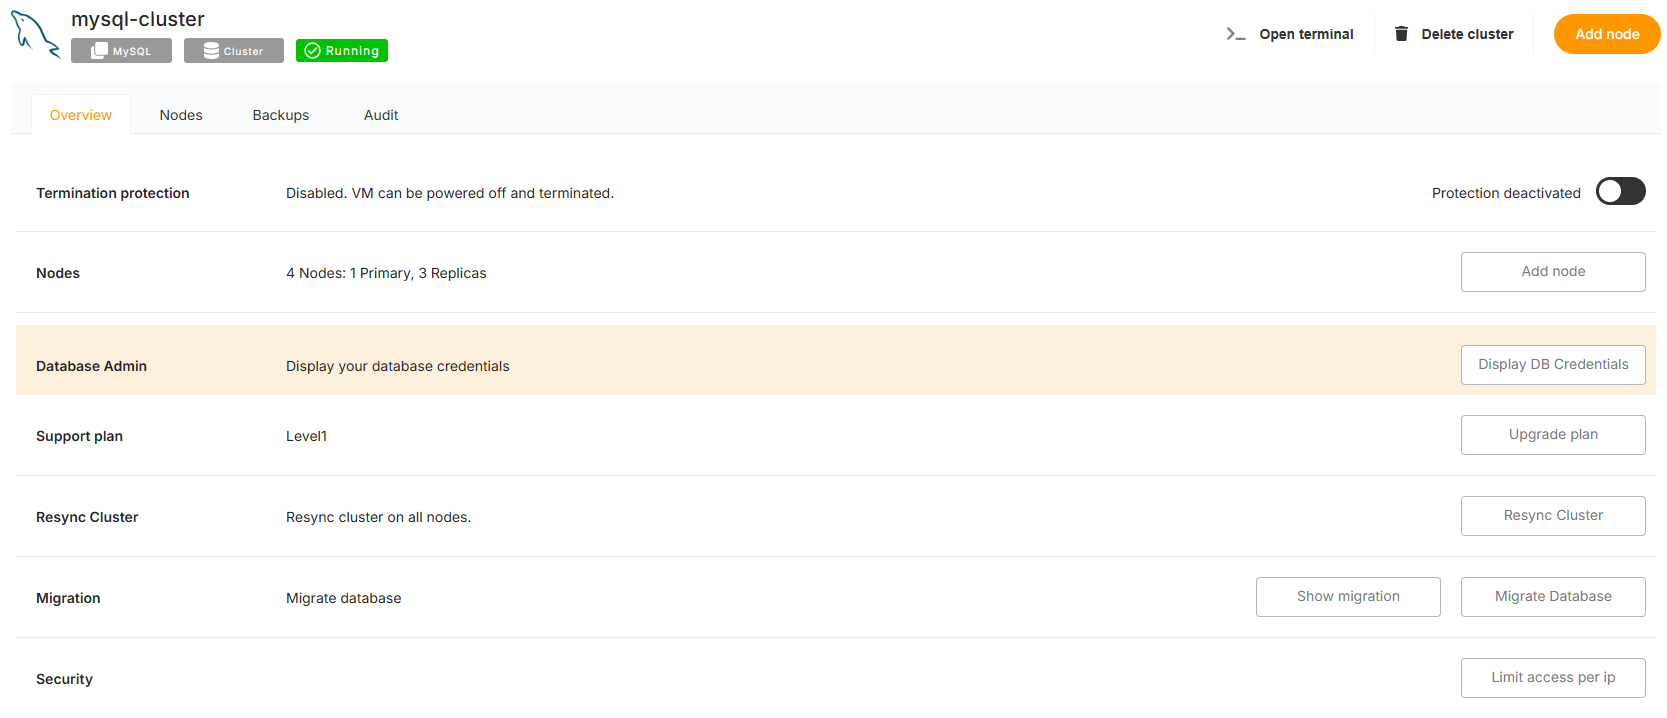
Task: Click the Migrate Database button
Action: point(1552,597)
